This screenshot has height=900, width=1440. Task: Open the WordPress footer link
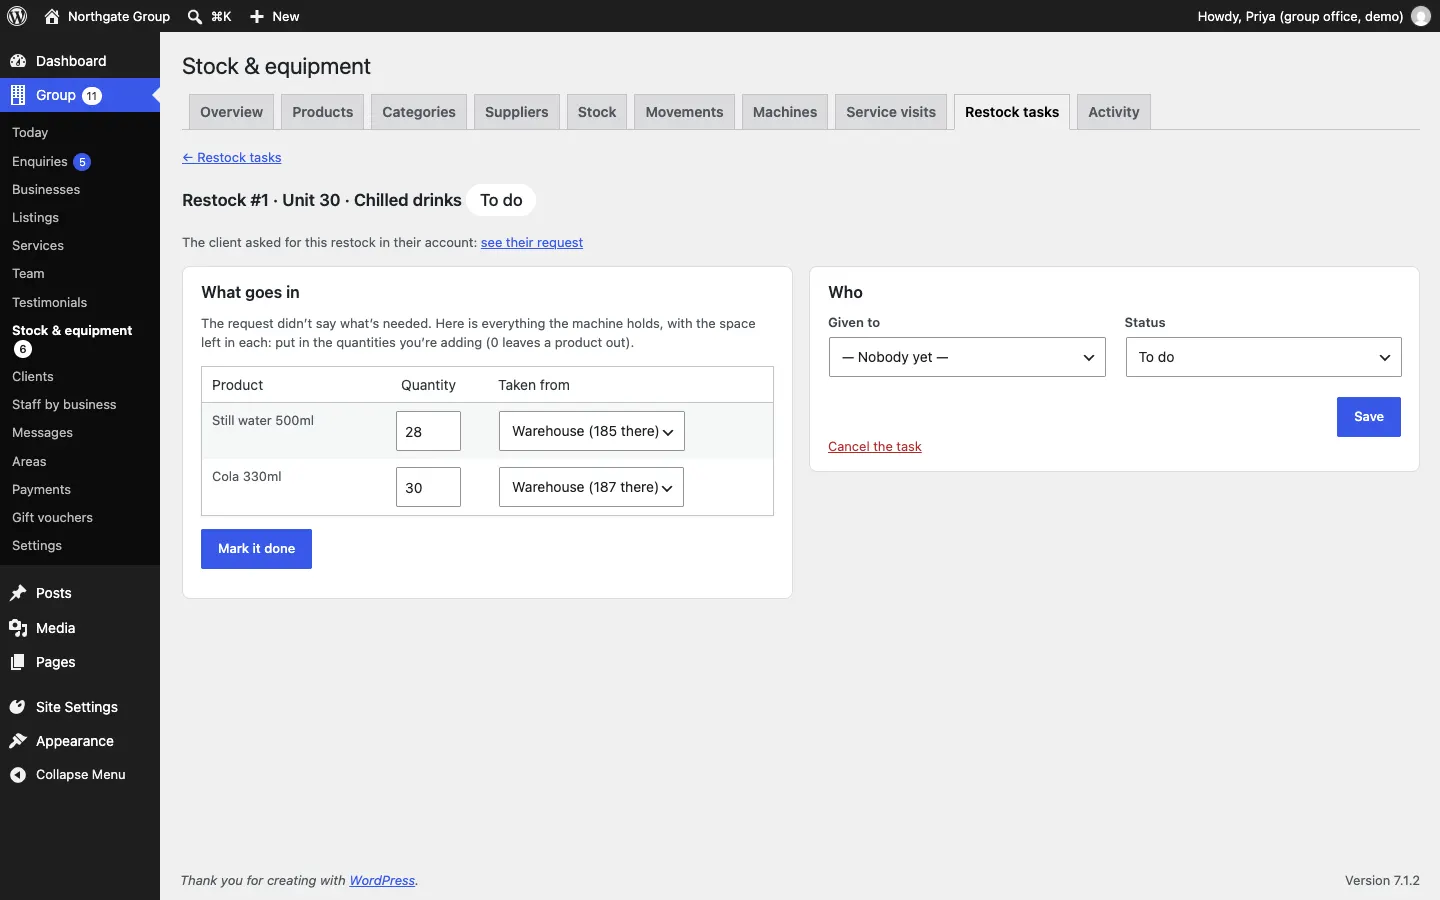(382, 881)
